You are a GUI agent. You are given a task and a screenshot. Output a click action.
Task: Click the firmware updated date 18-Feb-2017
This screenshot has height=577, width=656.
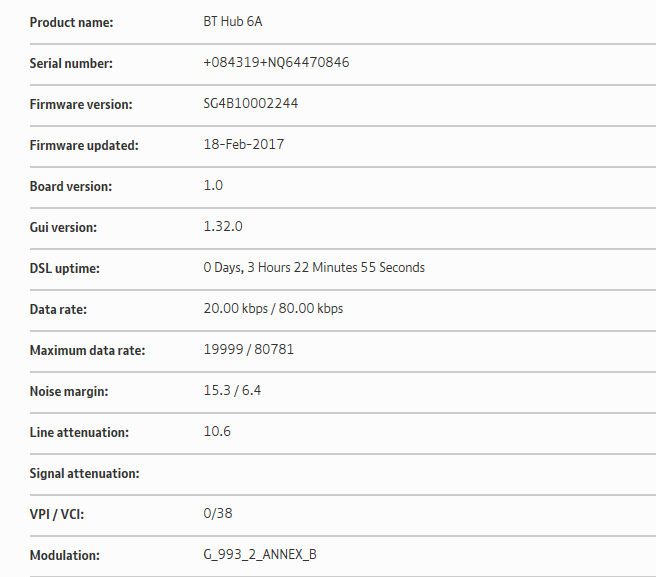click(x=243, y=145)
